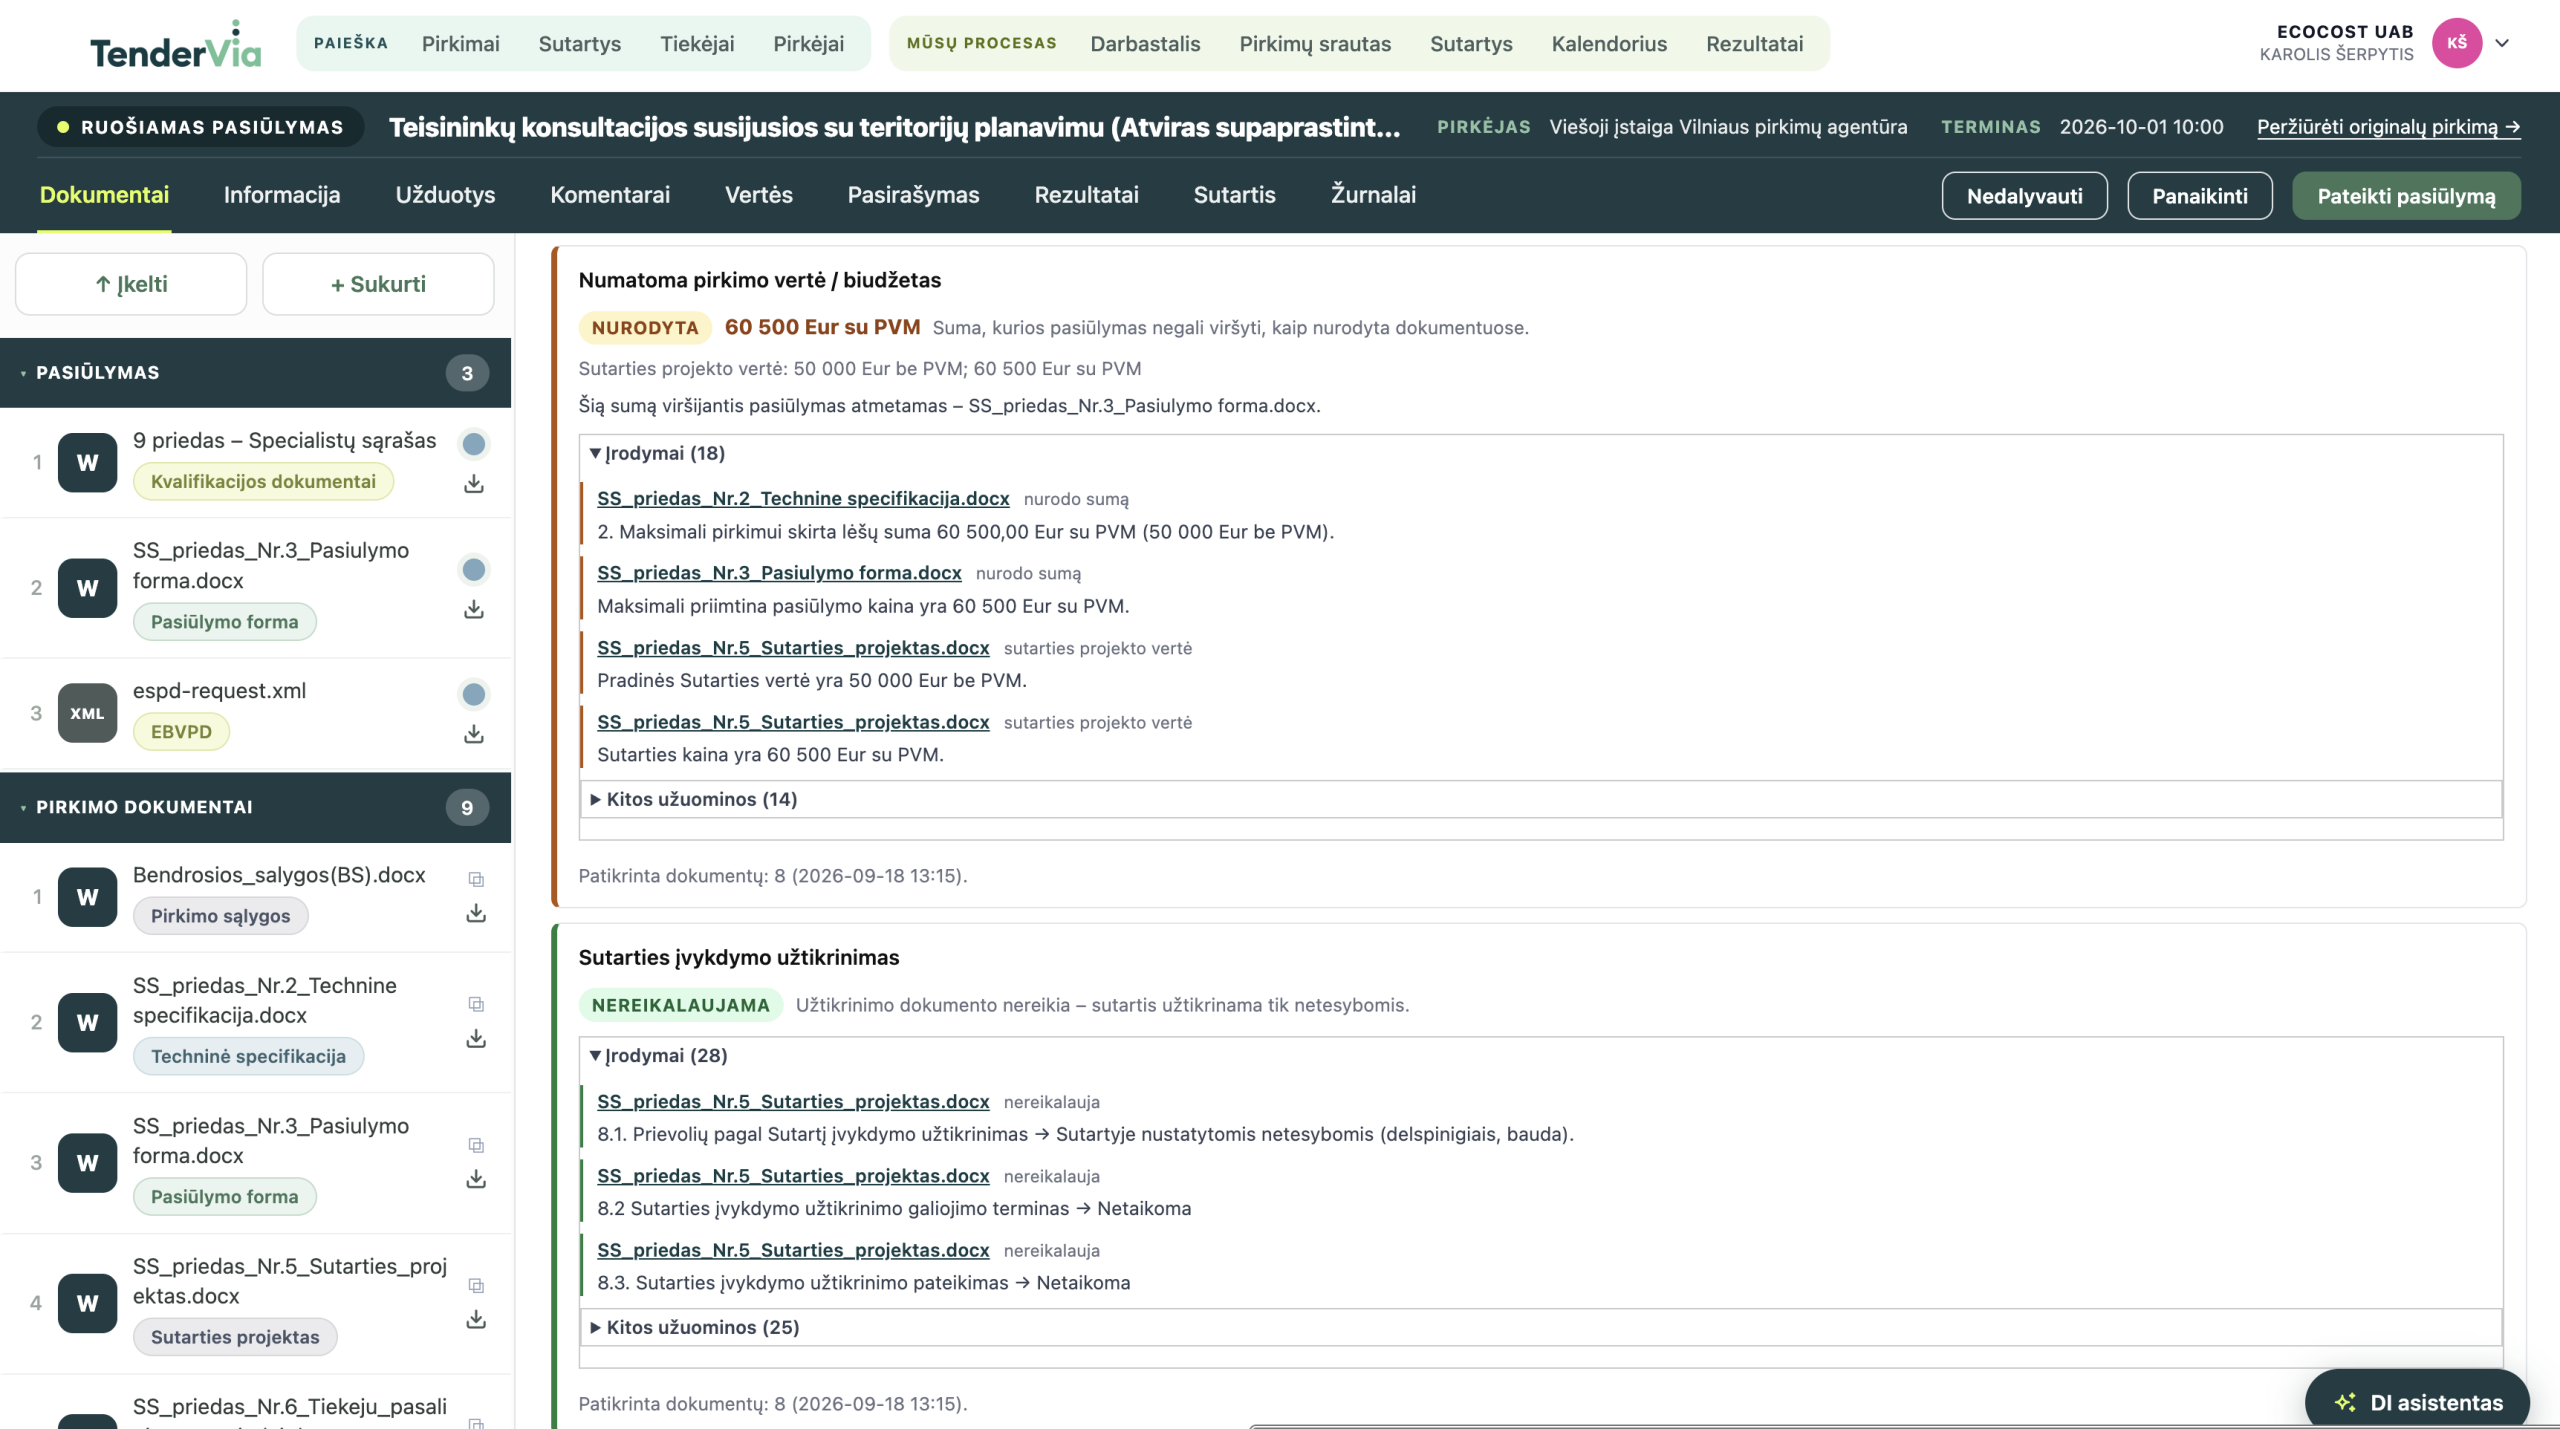Open SS_priedas_Nr.2_Technine specifikacija.docx evidence link

[803, 498]
